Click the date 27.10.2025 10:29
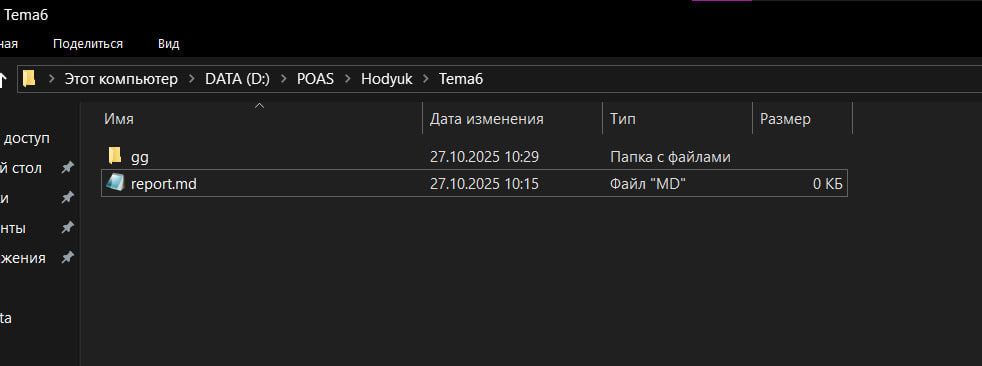Viewport: 982px width, 366px height. point(484,157)
